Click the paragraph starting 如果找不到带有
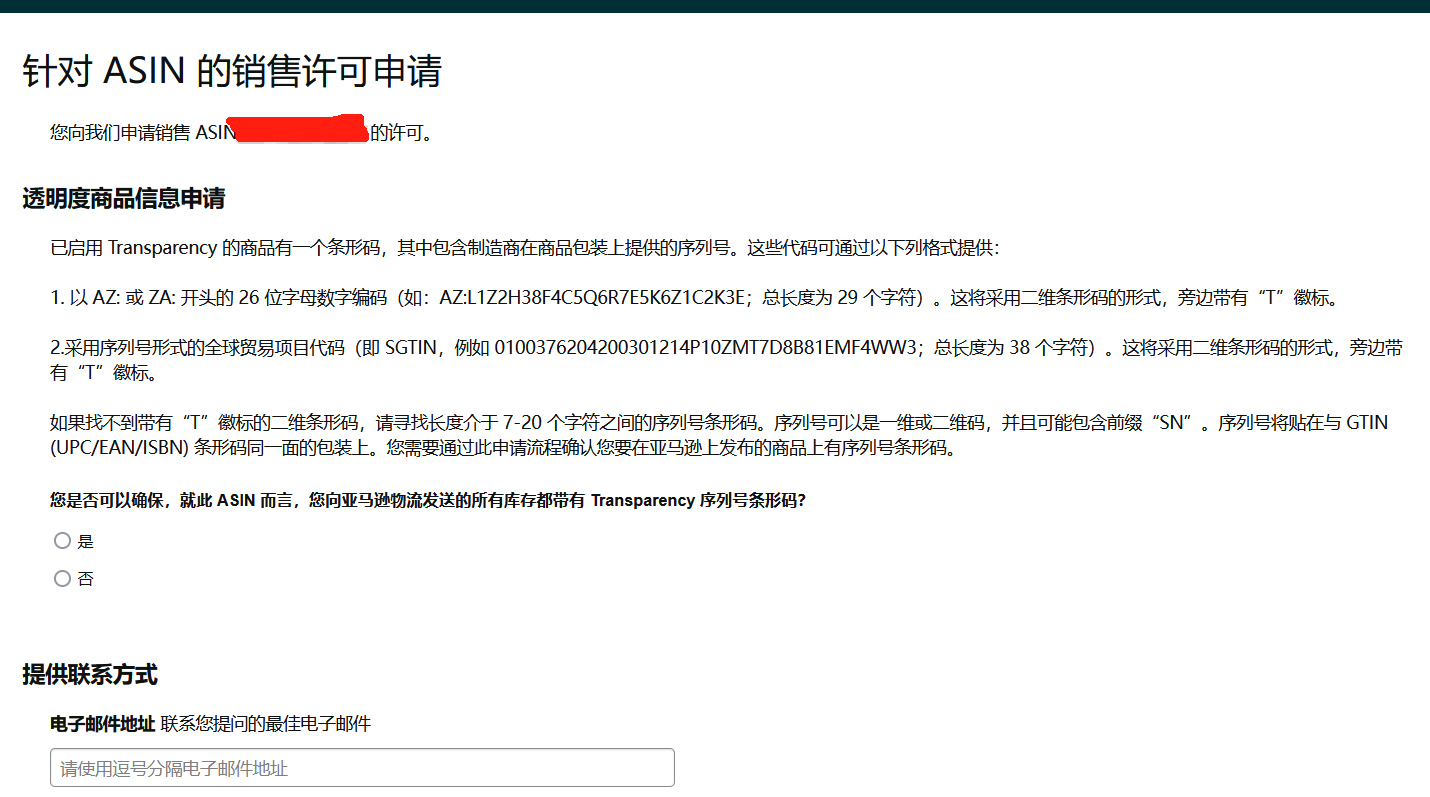 pyautogui.click(x=719, y=435)
